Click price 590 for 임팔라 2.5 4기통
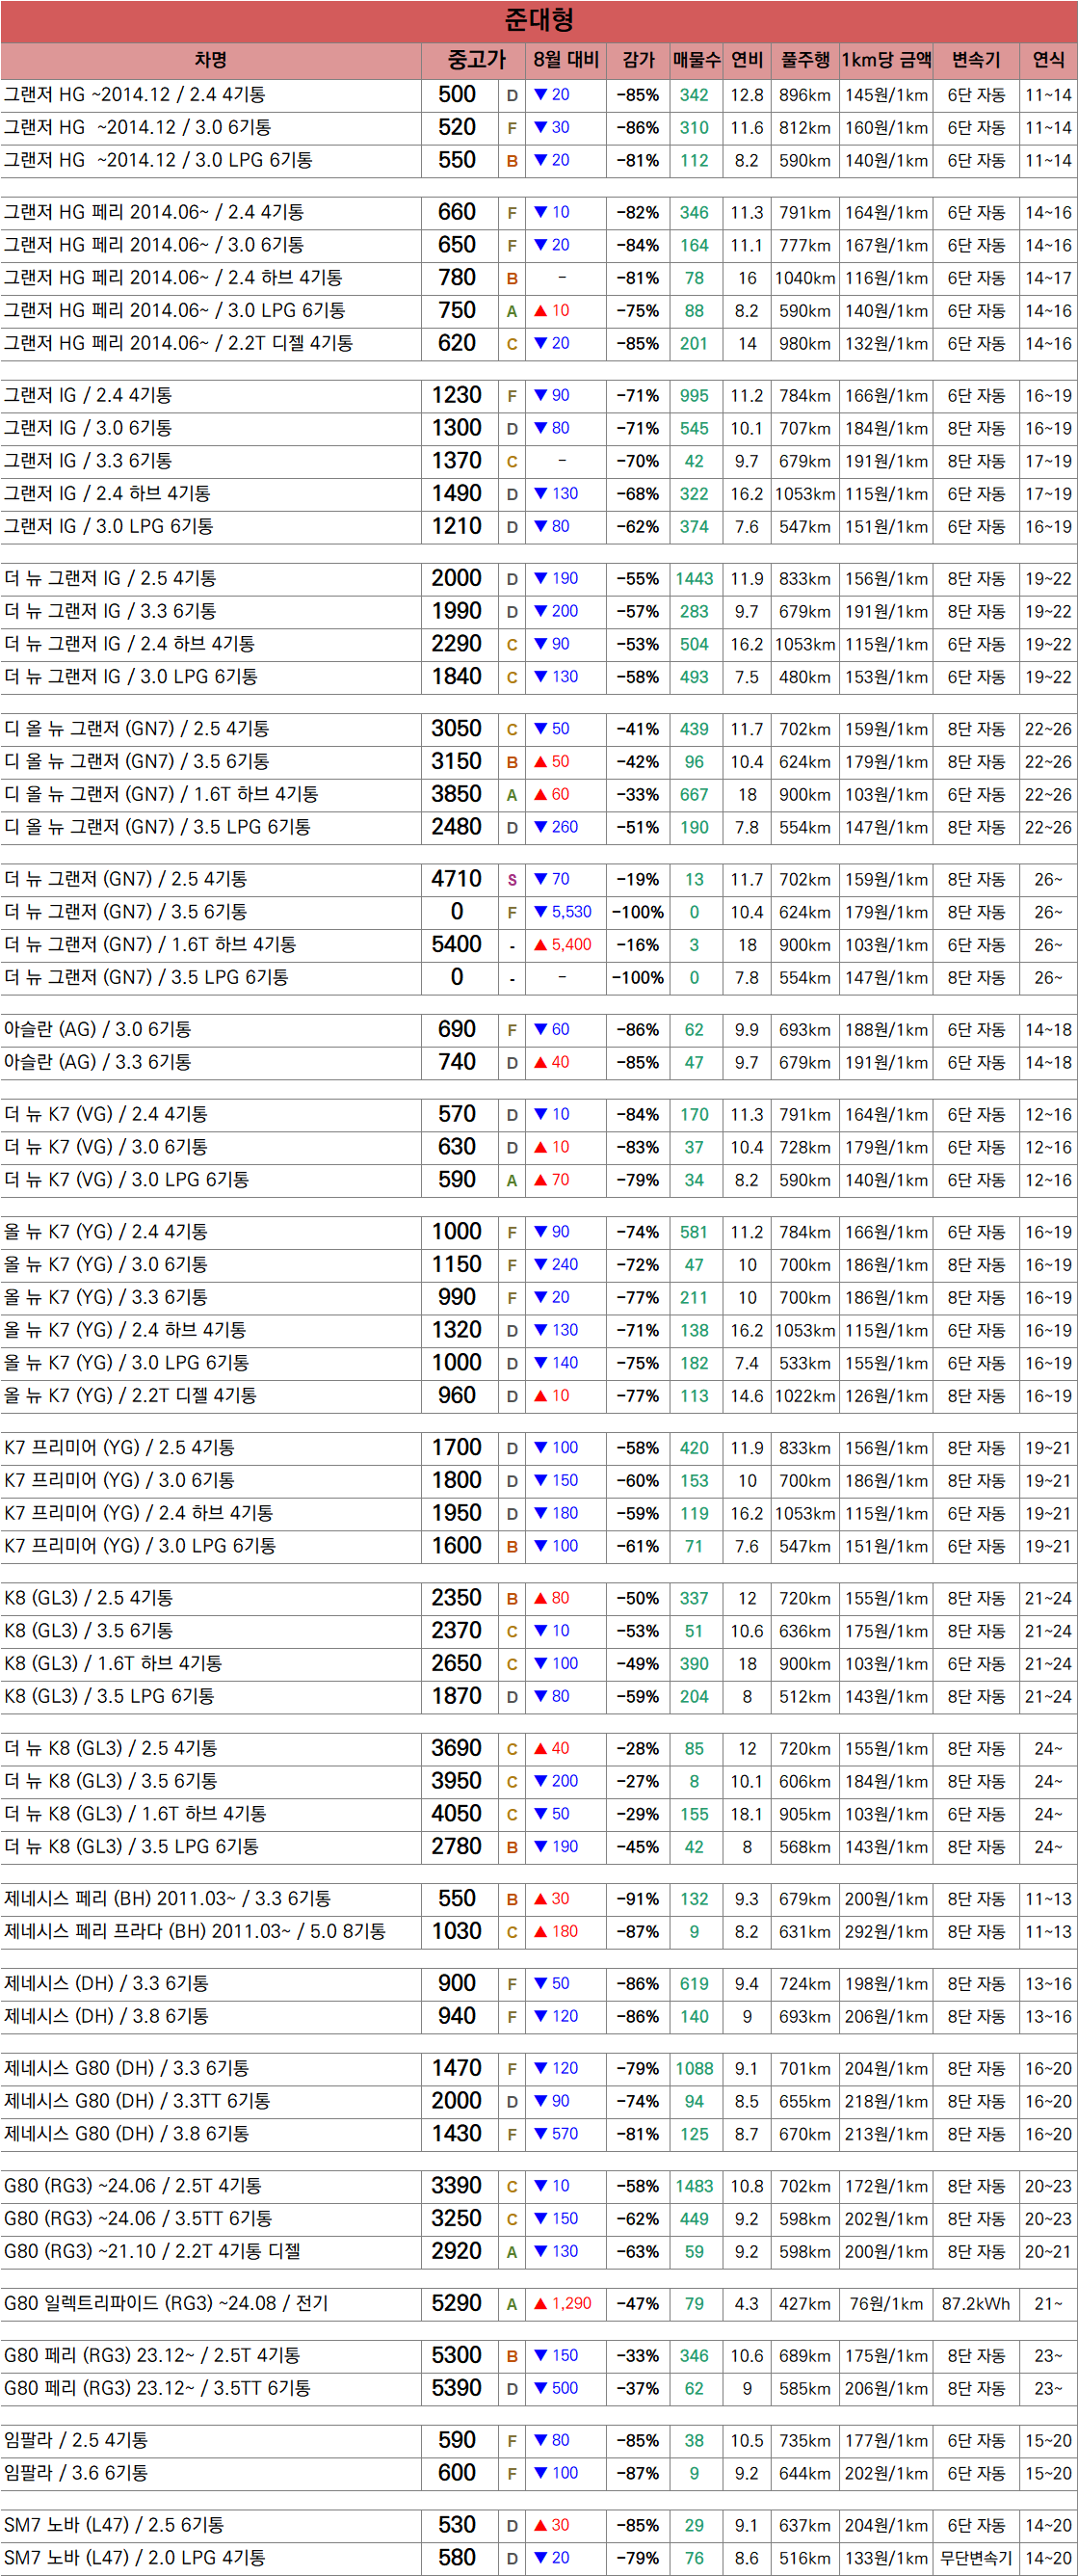 (x=457, y=2440)
